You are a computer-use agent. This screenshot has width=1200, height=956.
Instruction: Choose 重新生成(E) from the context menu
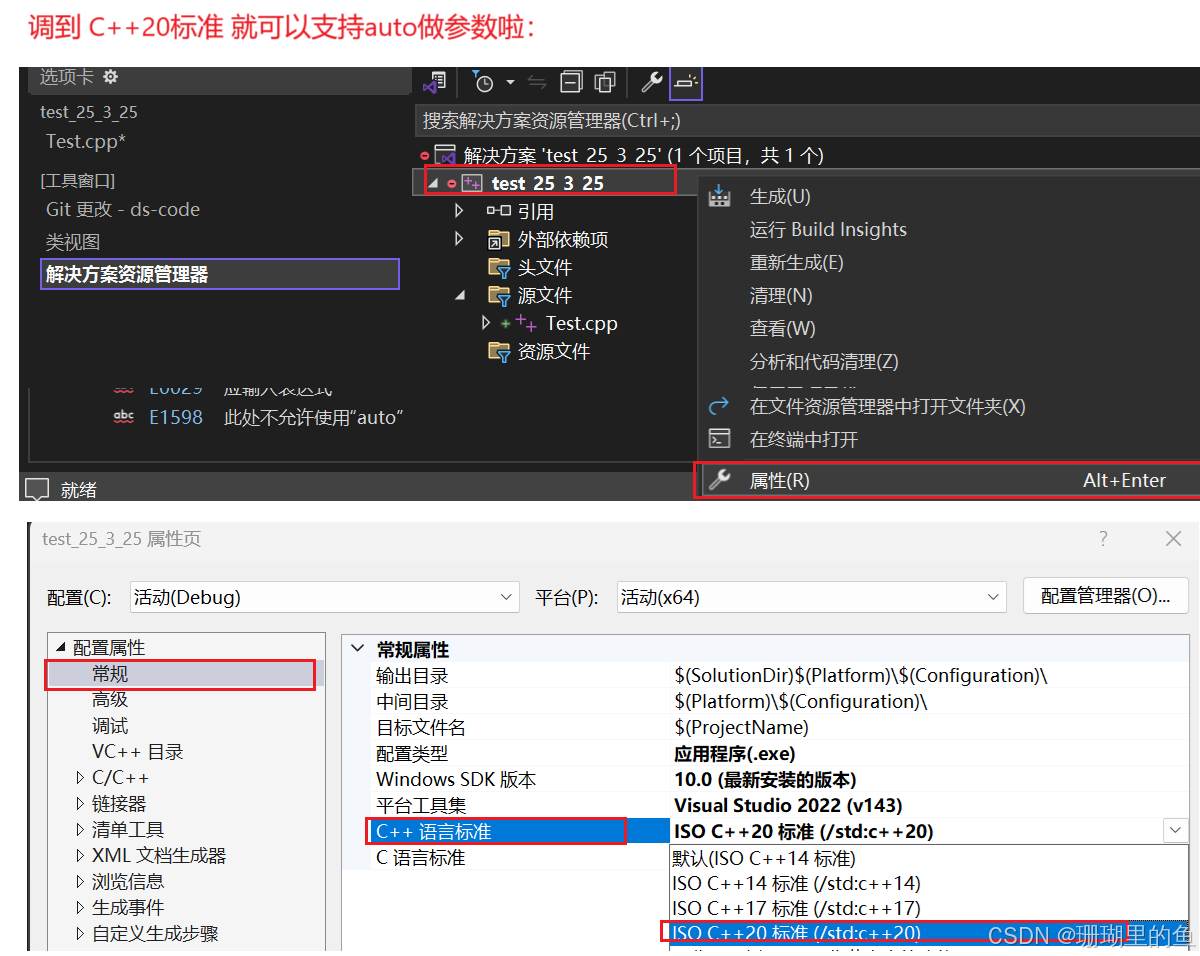click(797, 262)
